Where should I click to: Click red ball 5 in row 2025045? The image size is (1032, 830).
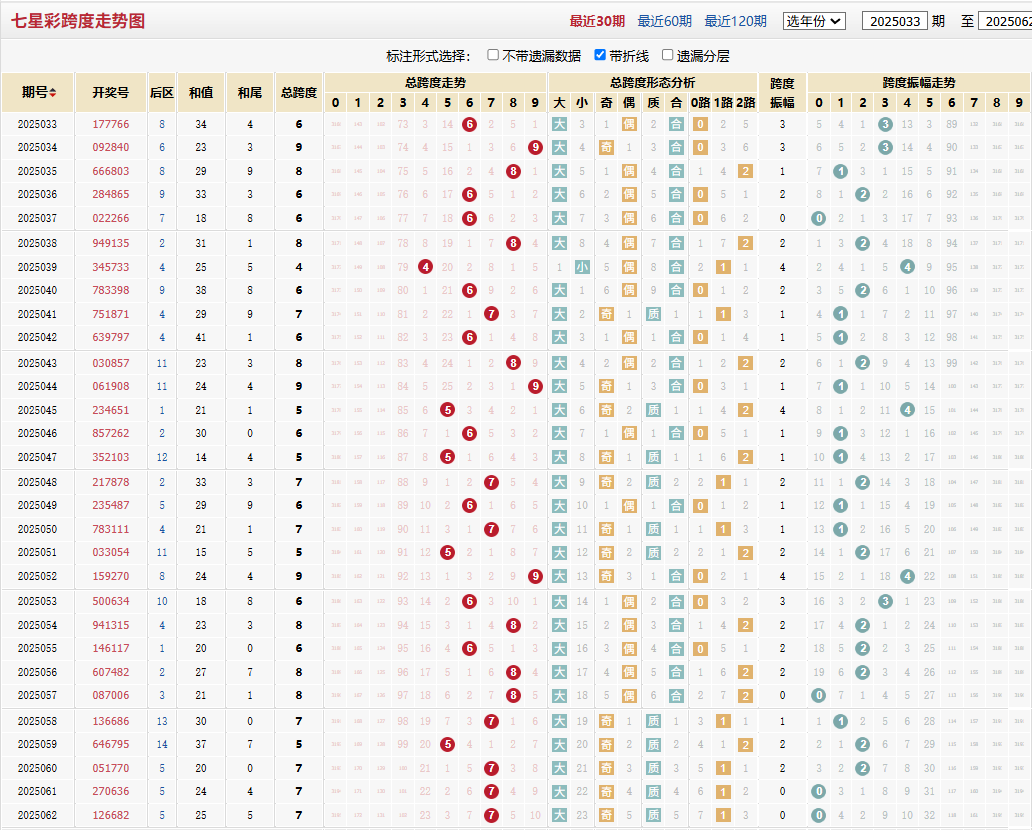(x=448, y=410)
